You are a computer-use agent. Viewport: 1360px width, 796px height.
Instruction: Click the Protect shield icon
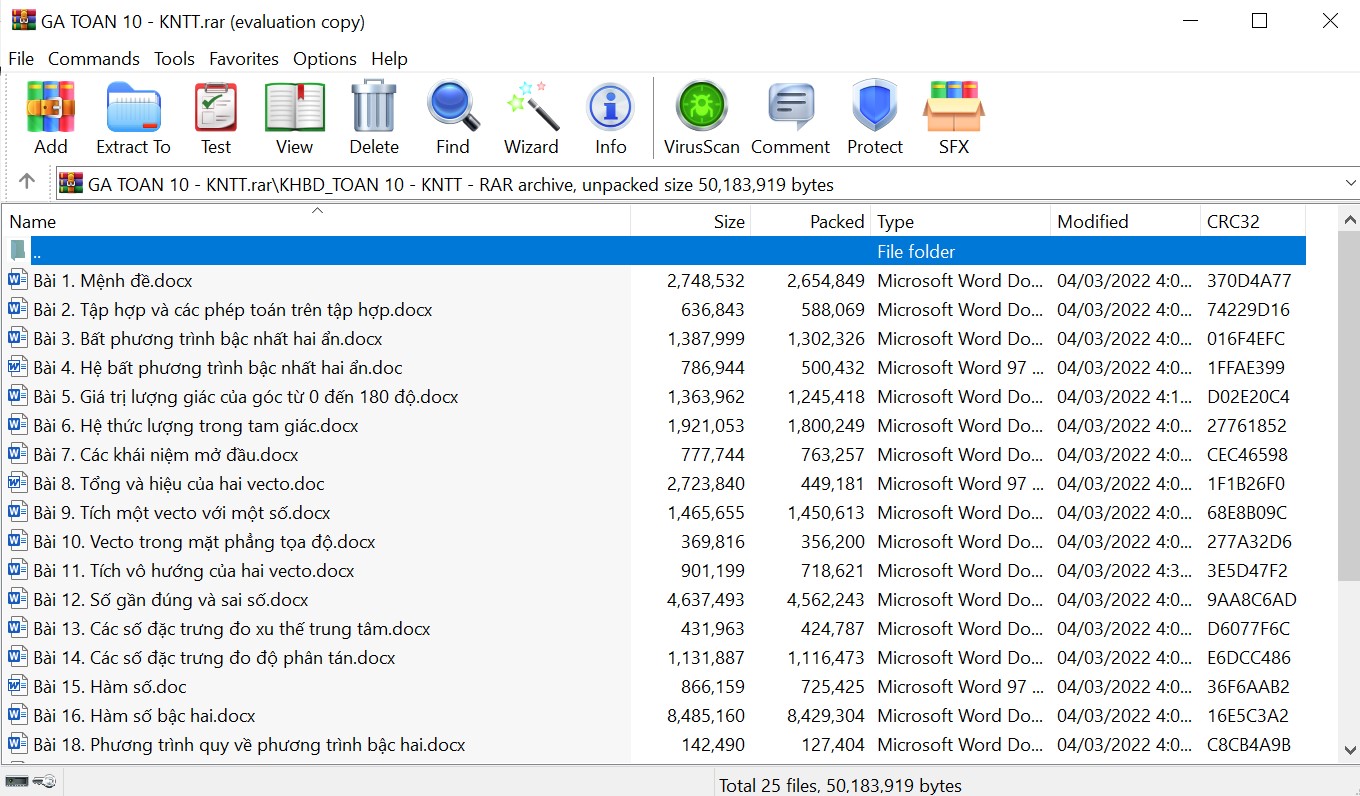tap(875, 118)
